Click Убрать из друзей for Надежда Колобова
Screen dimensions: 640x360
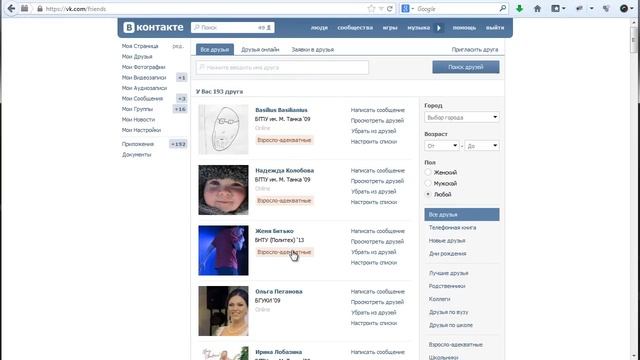373,191
